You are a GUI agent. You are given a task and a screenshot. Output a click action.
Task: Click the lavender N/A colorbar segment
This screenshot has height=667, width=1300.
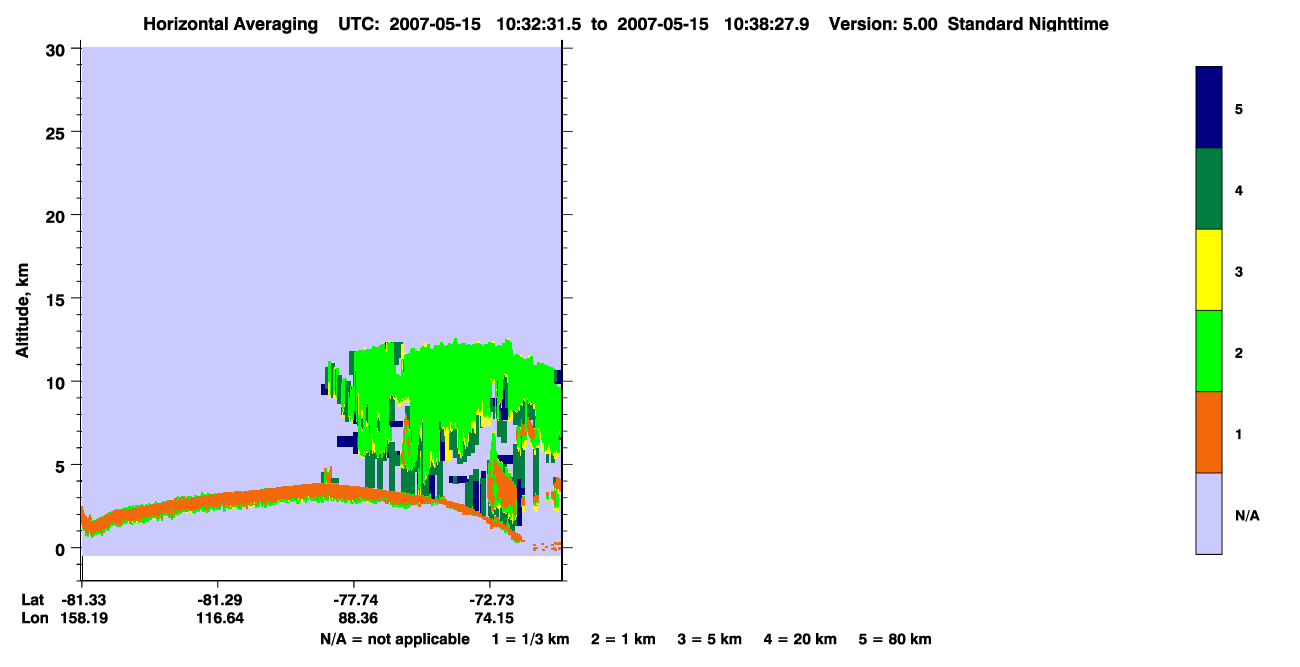(1208, 513)
